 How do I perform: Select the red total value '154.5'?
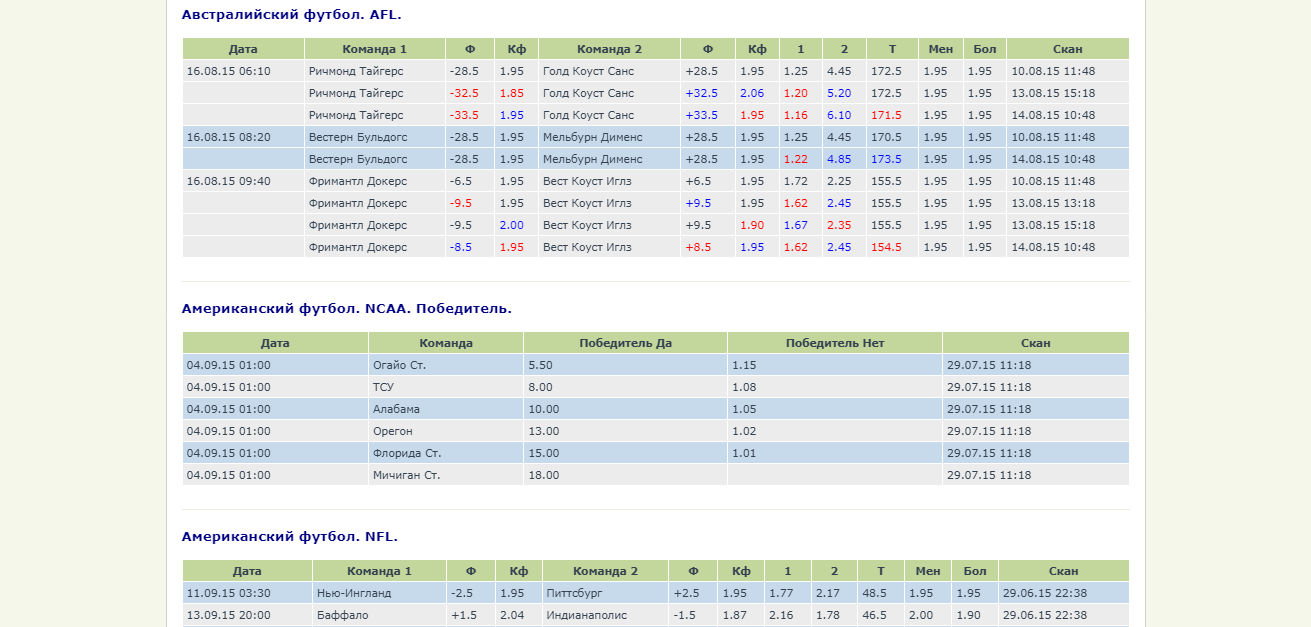tap(886, 247)
